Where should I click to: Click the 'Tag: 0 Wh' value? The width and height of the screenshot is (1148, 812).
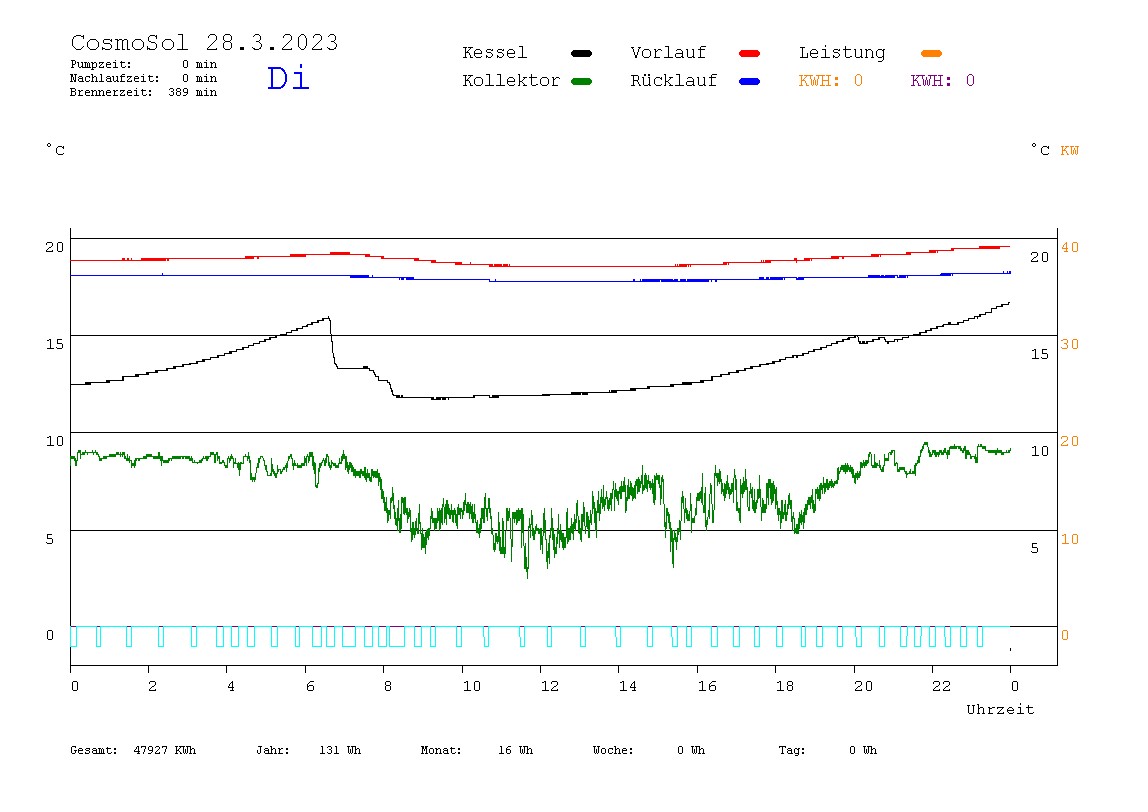[x=827, y=750]
